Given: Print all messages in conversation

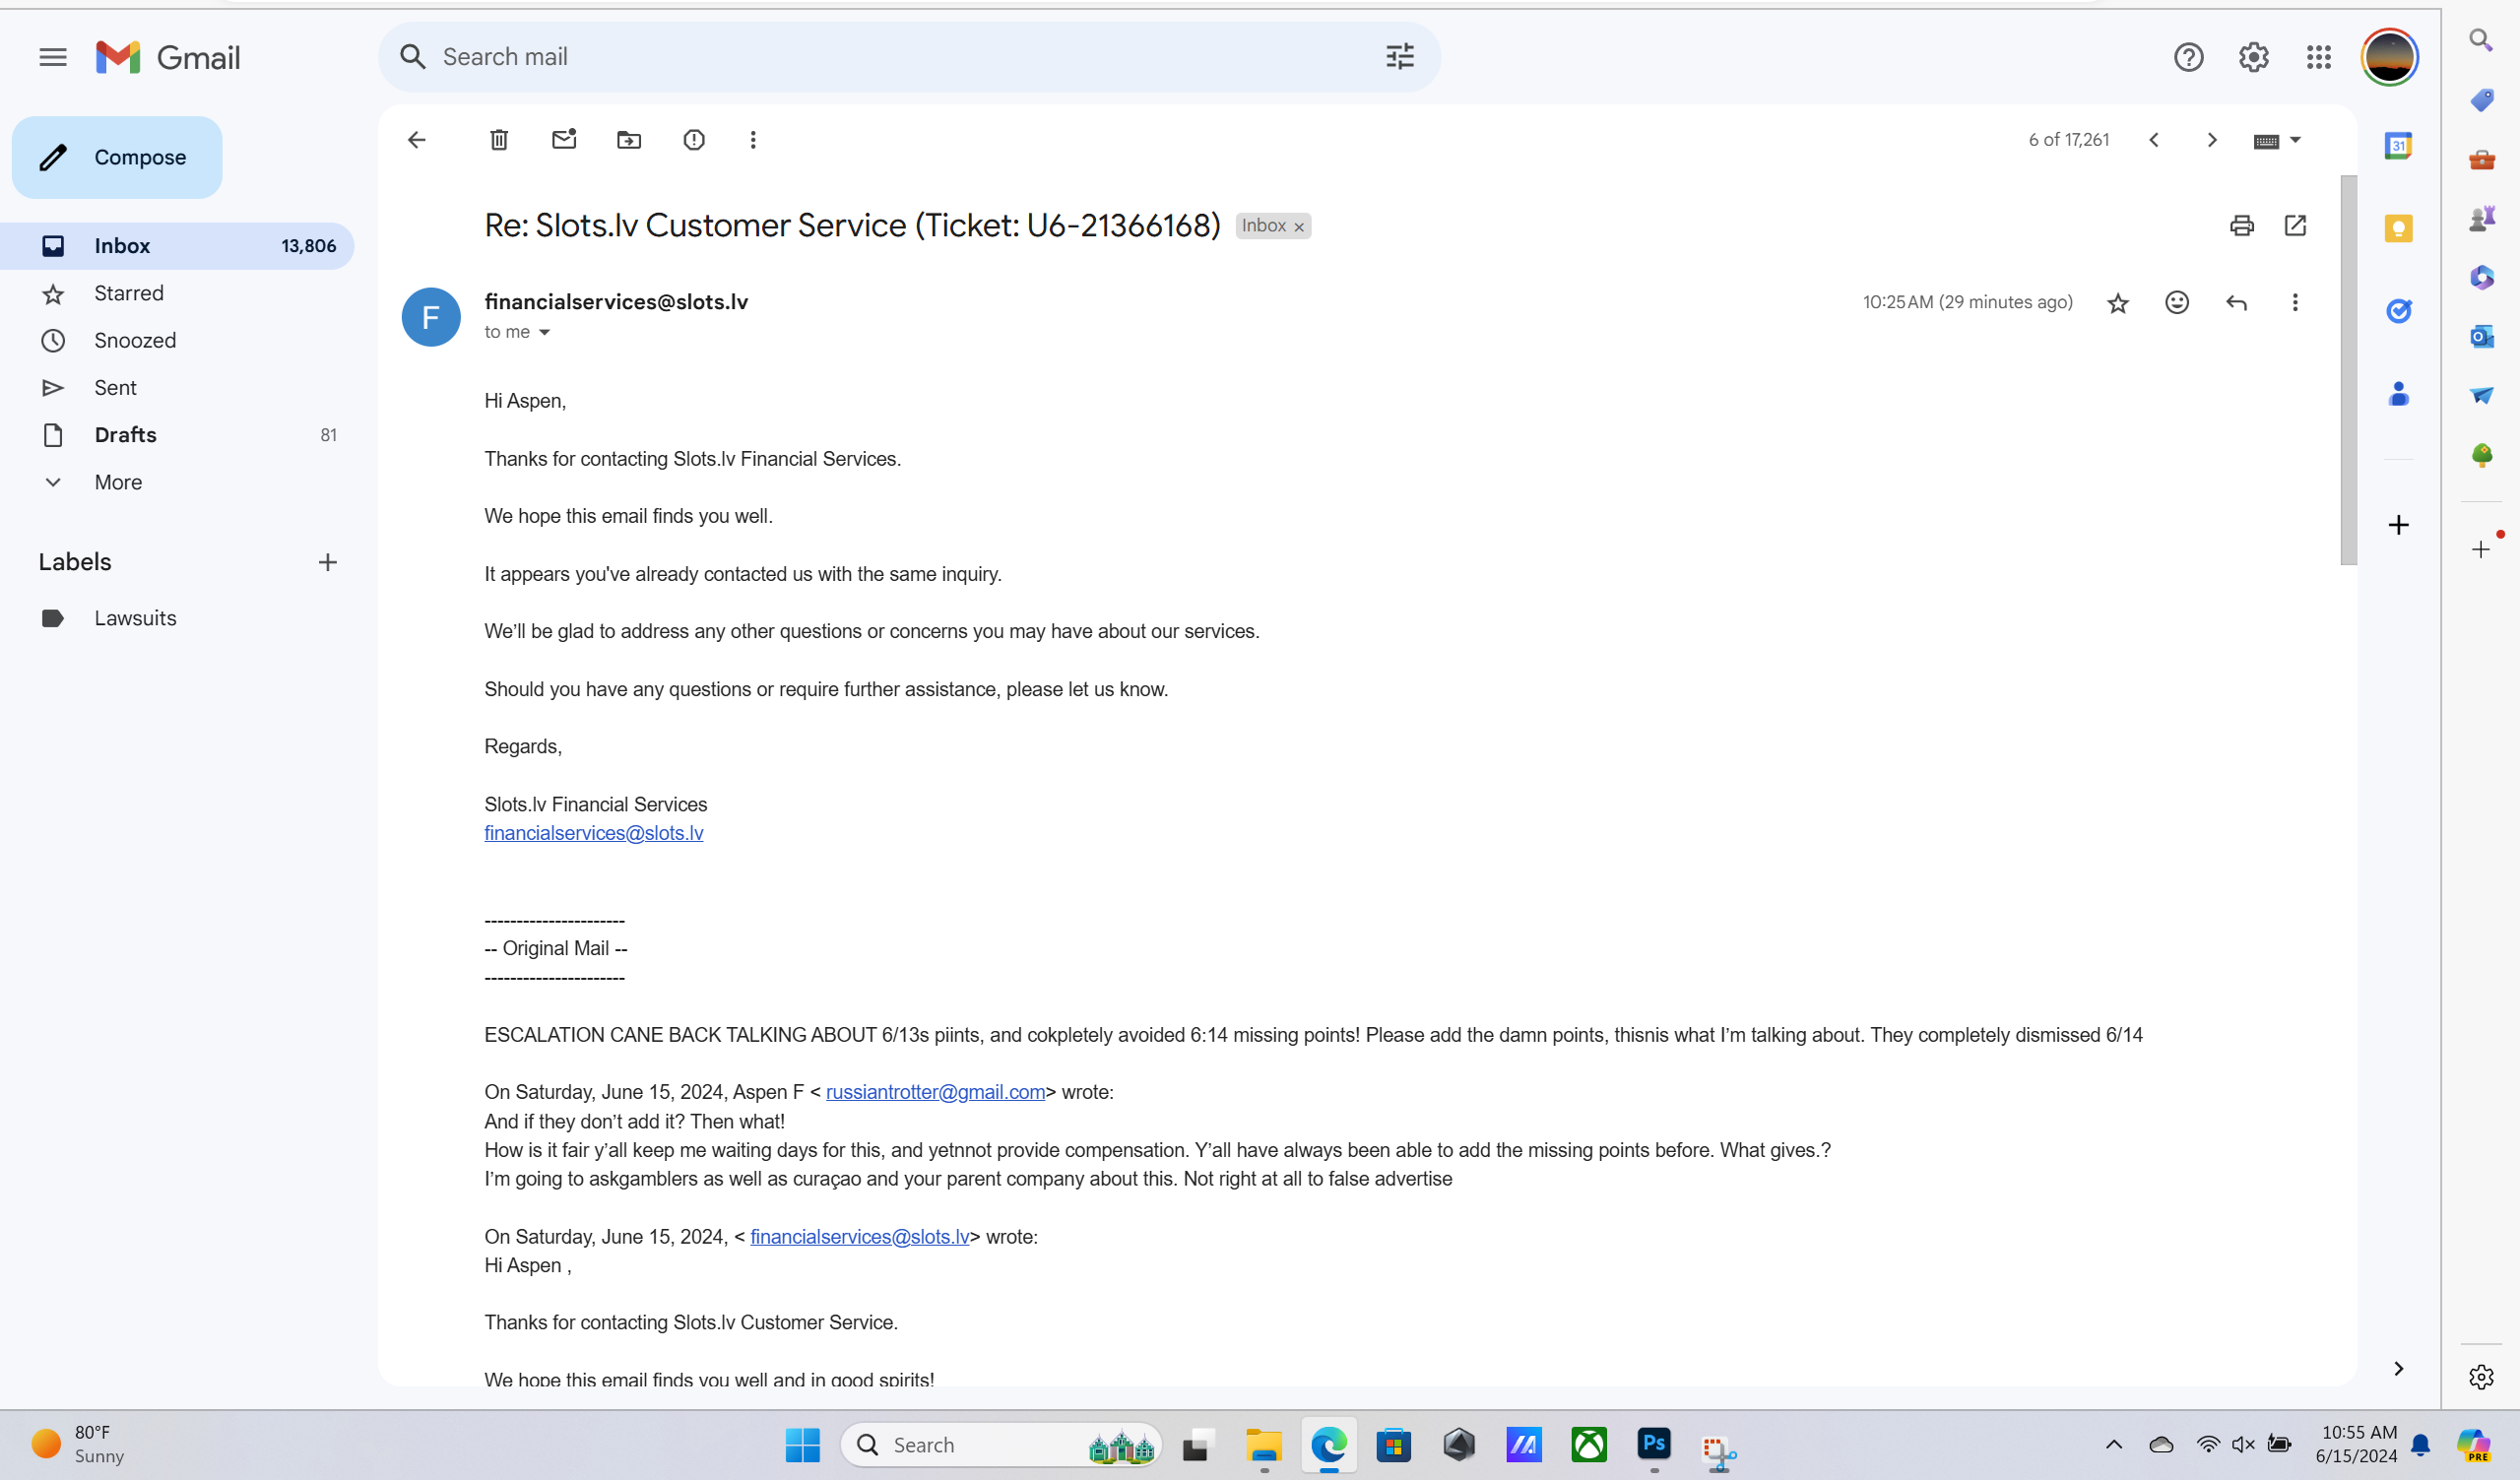Looking at the screenshot, I should (x=2241, y=225).
